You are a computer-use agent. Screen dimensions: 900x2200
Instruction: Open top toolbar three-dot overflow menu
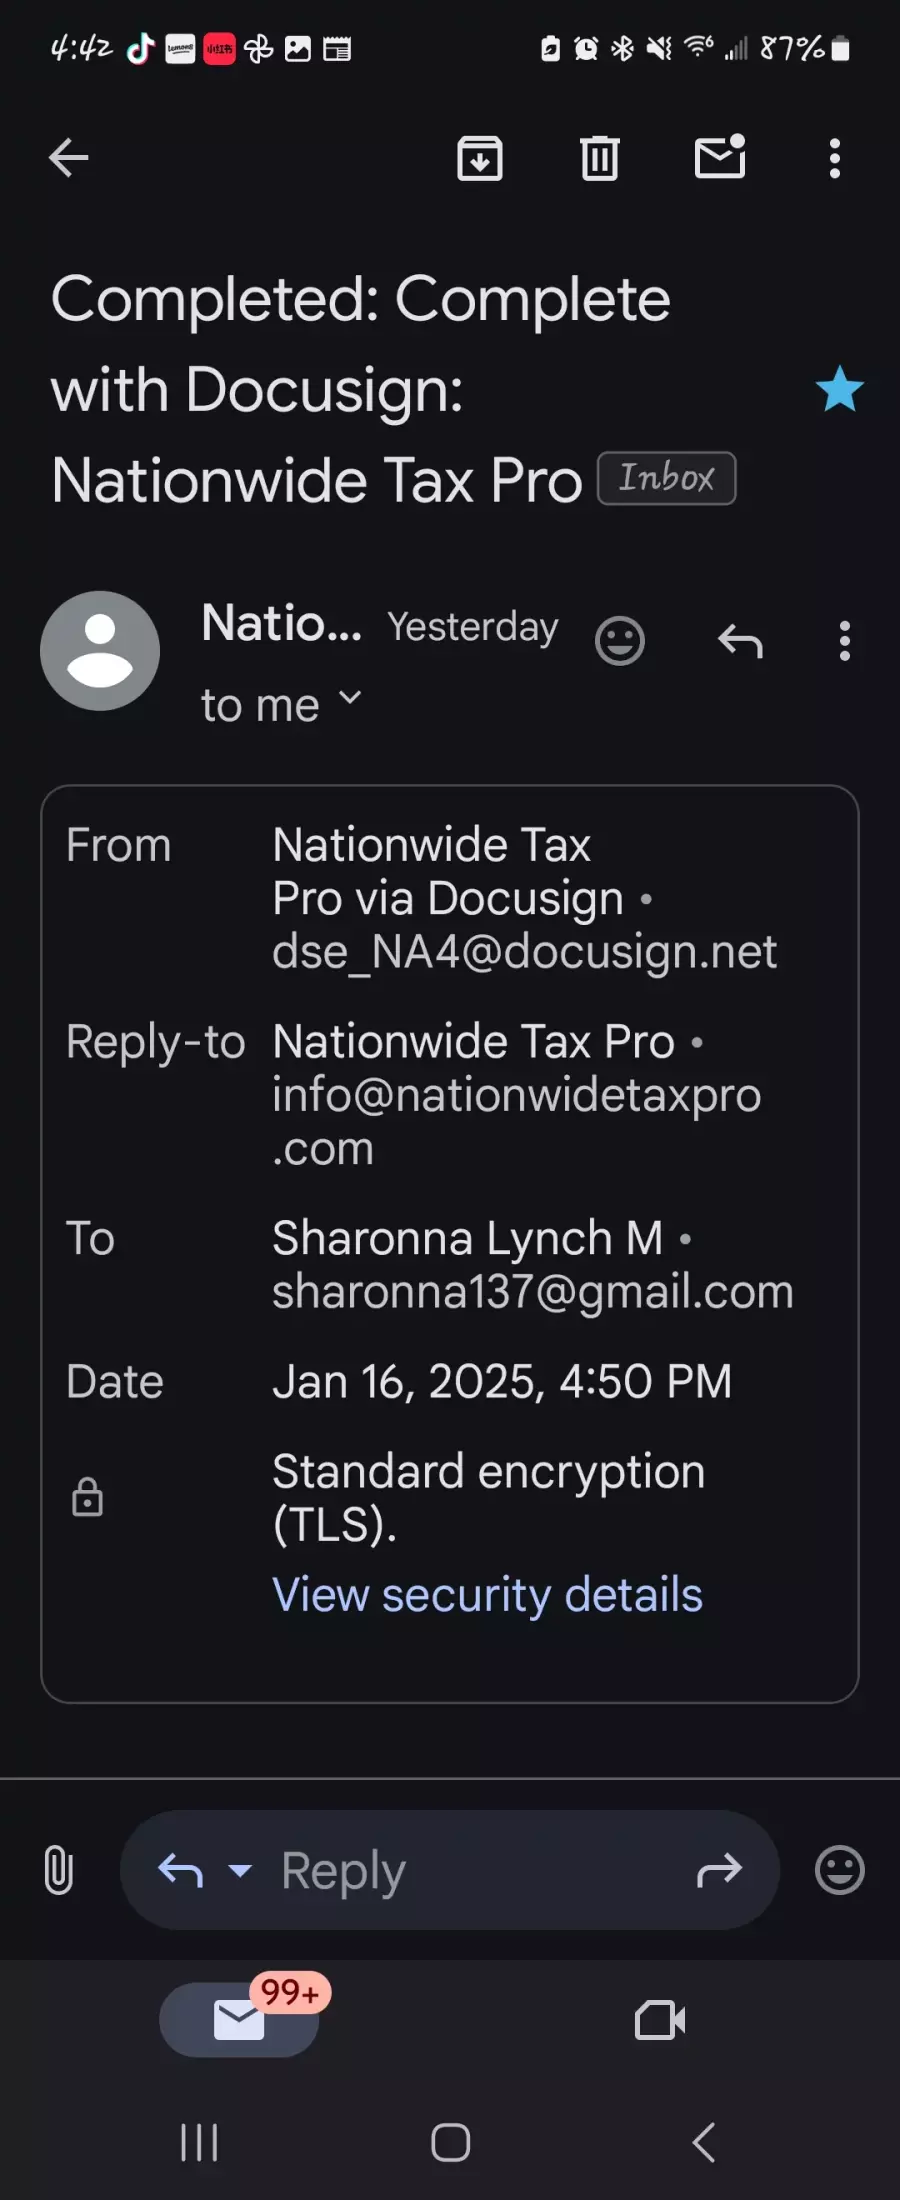tap(835, 159)
